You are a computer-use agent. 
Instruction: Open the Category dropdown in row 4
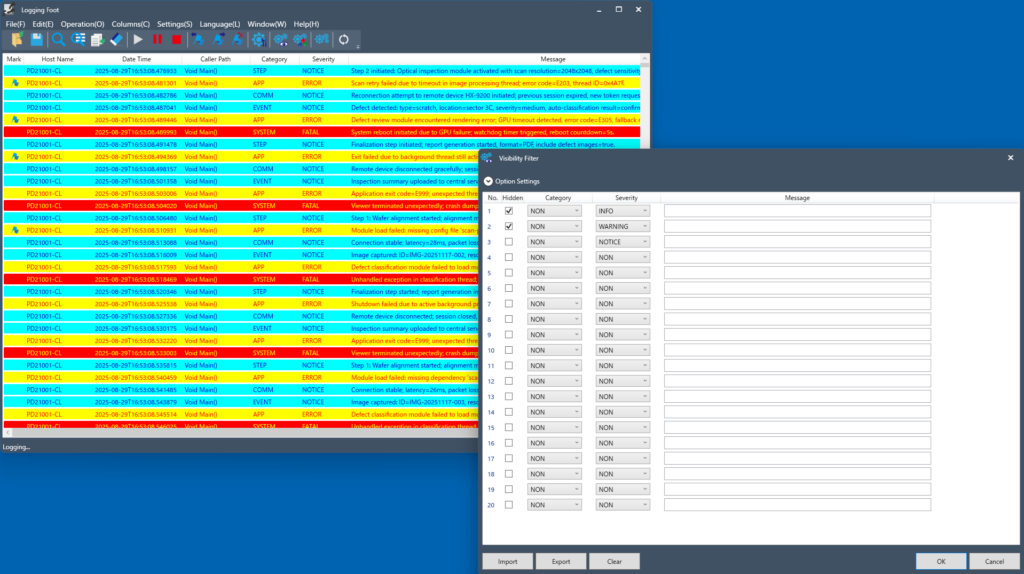pos(554,257)
